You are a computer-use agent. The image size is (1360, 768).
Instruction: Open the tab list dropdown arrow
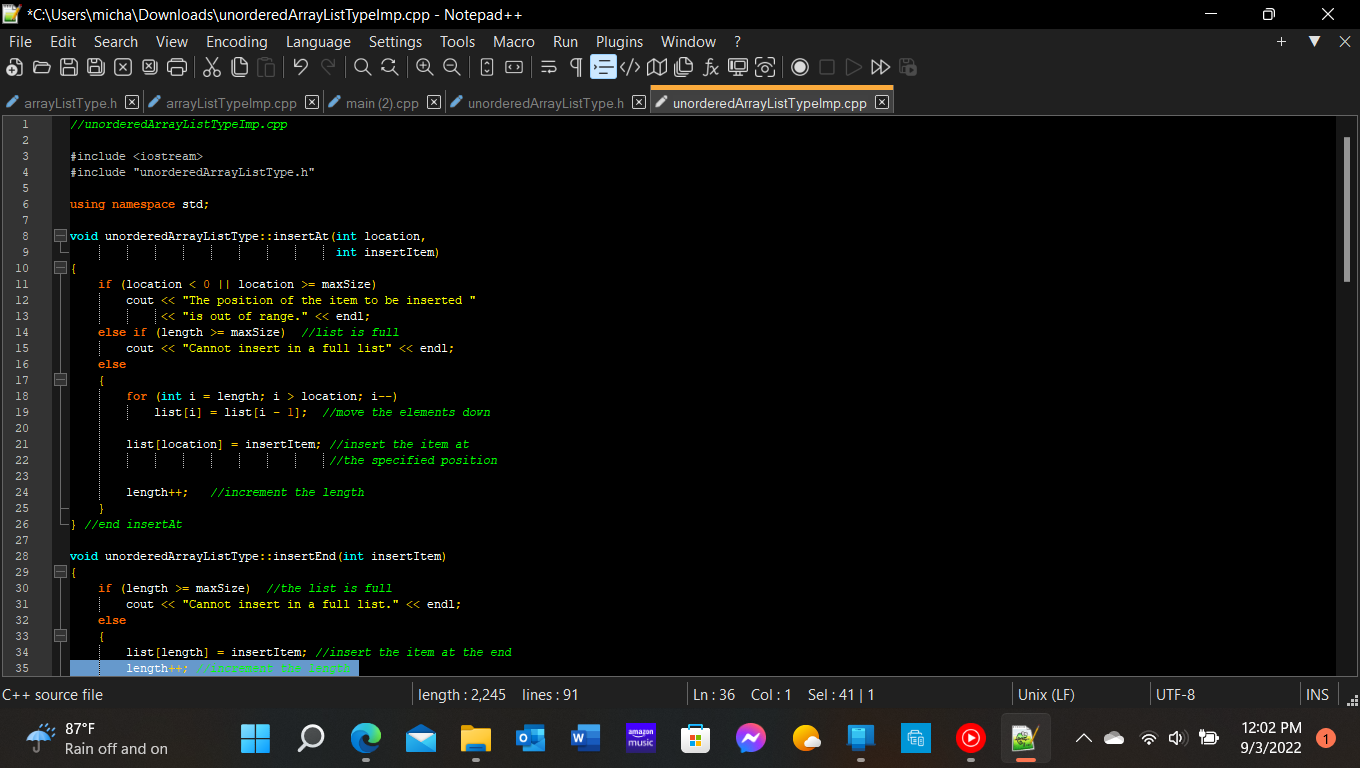(x=1312, y=41)
